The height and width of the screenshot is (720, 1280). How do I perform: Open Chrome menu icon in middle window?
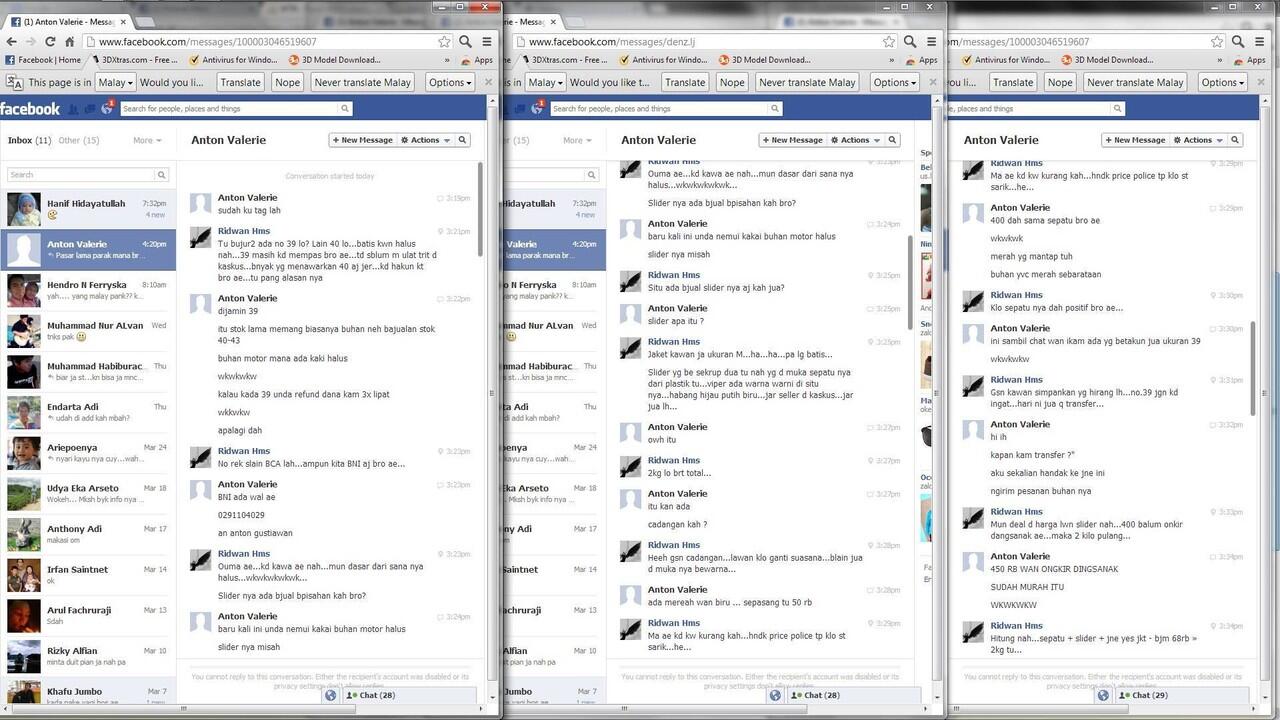pyautogui.click(x=931, y=42)
